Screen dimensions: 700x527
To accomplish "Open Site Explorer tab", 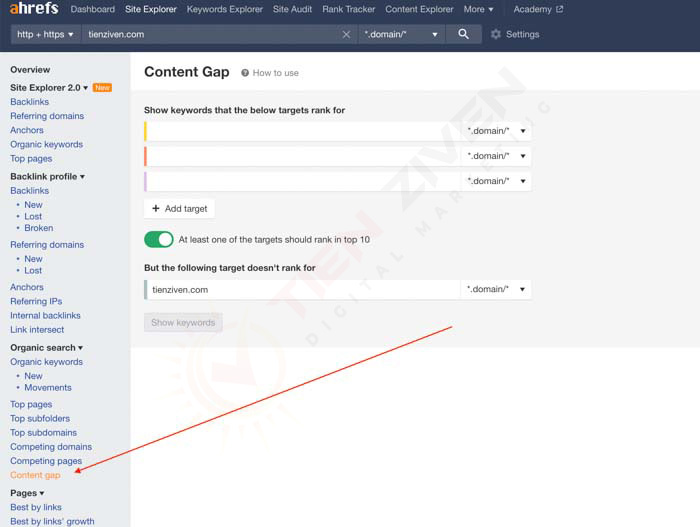I will point(151,9).
